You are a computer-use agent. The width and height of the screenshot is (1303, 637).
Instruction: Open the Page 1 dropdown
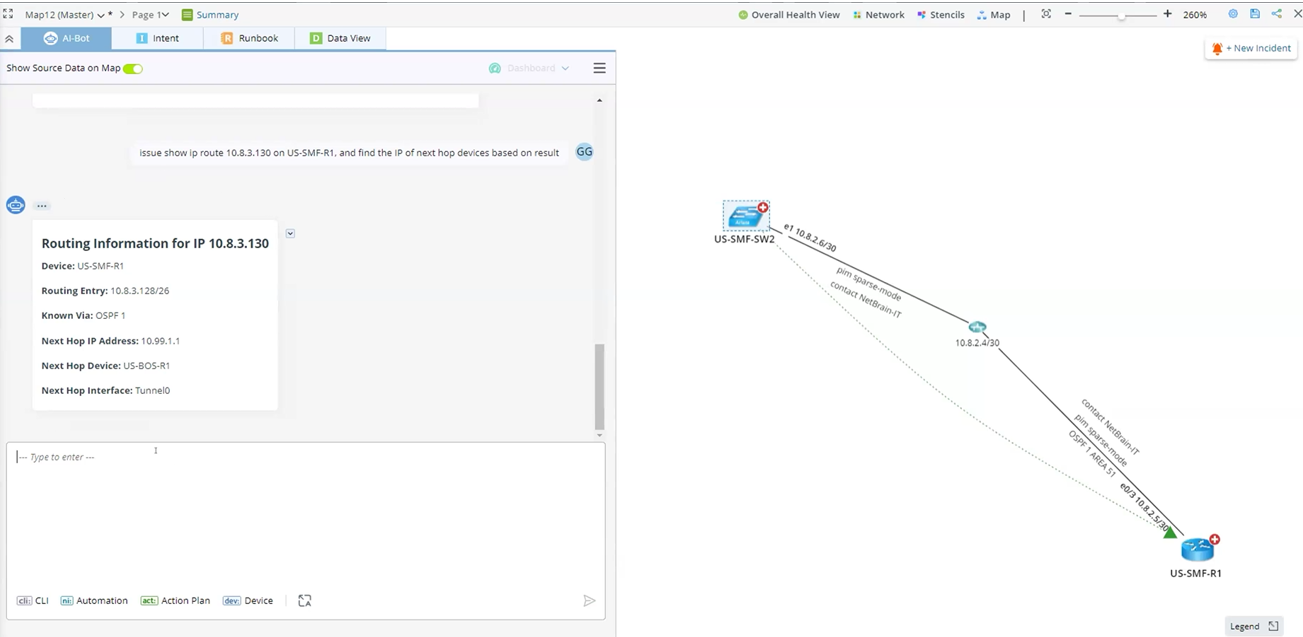(164, 15)
